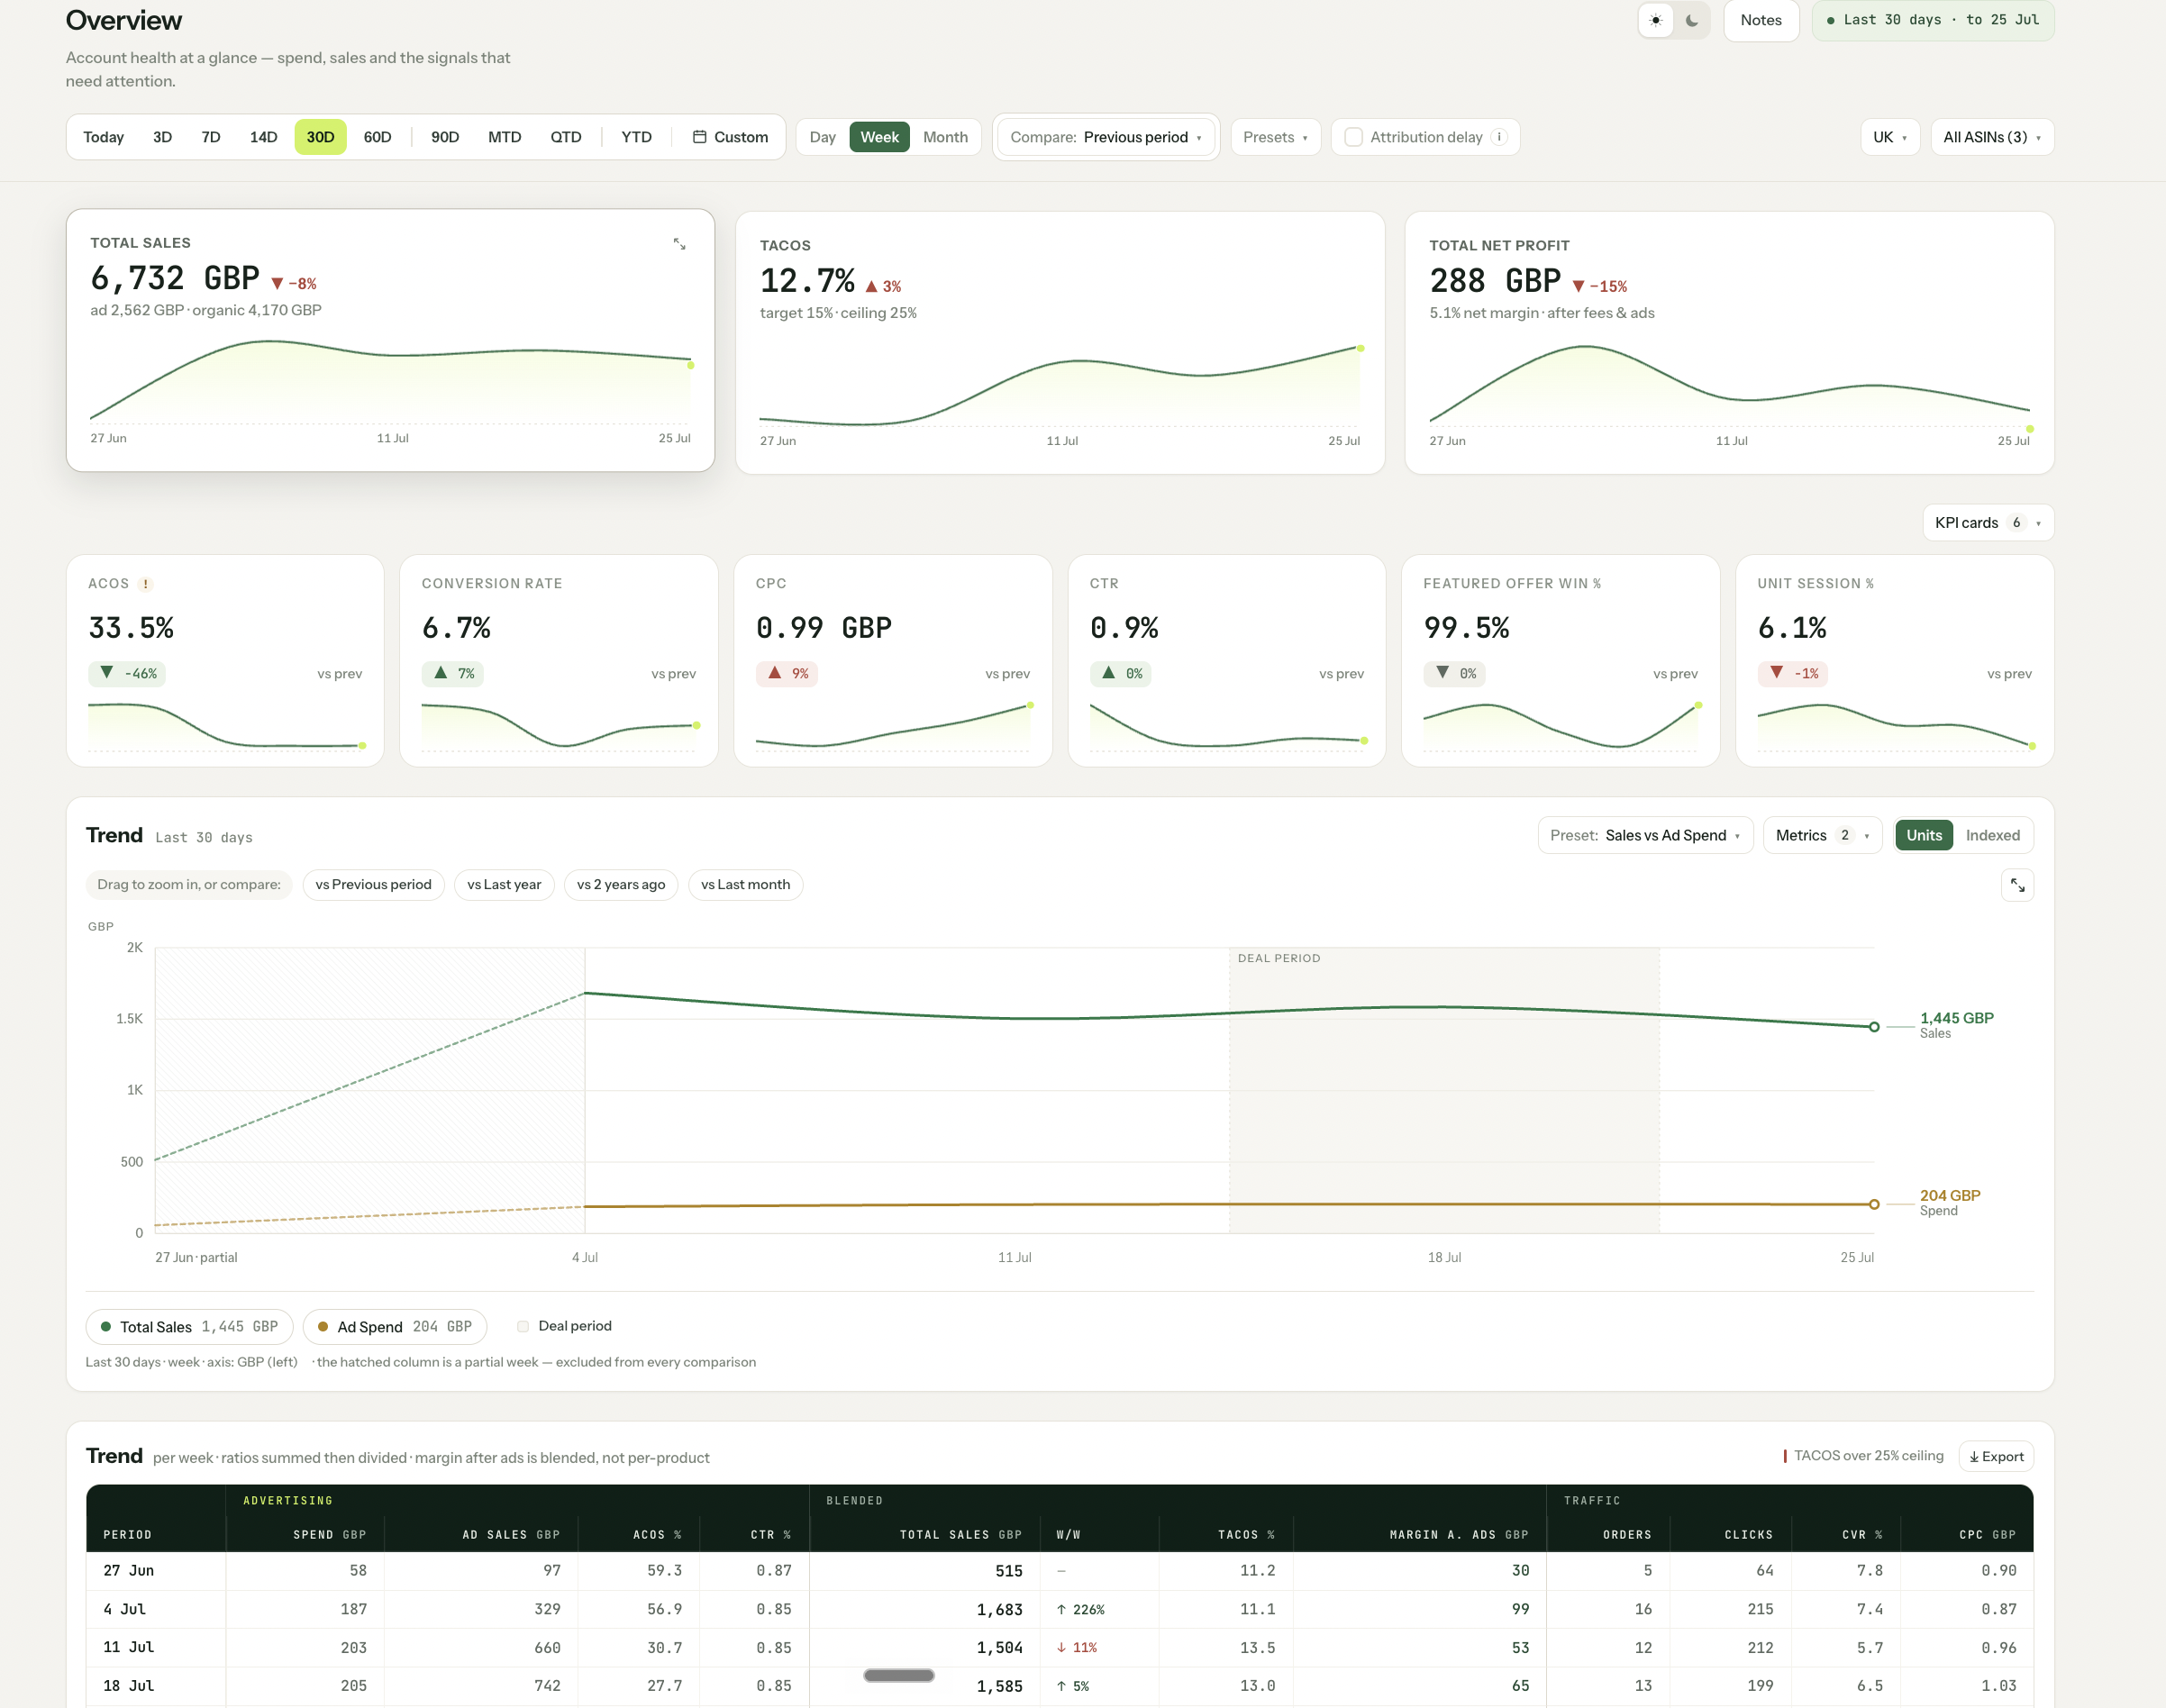Open the Presets dropdown

(x=1275, y=137)
